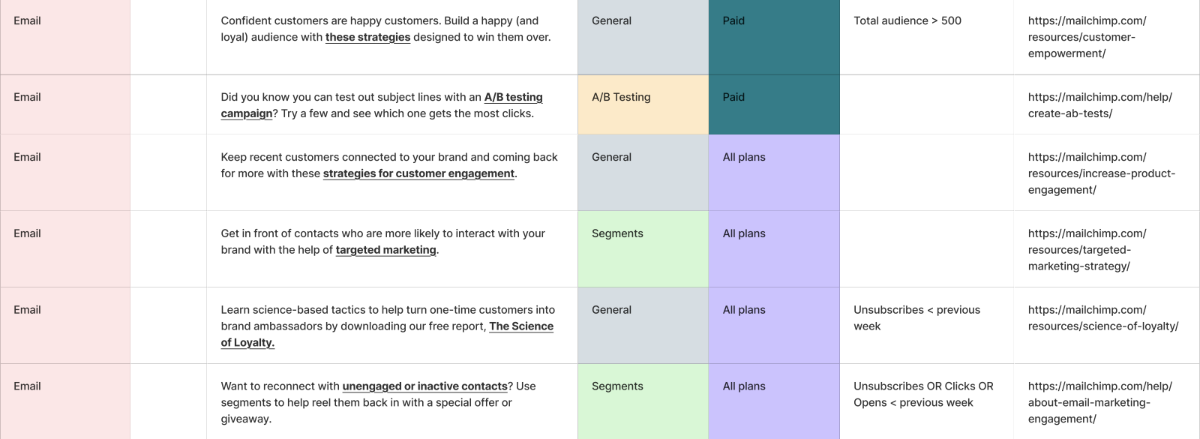
Task: Click the "Total audience > 500" cell
Action: (926, 37)
